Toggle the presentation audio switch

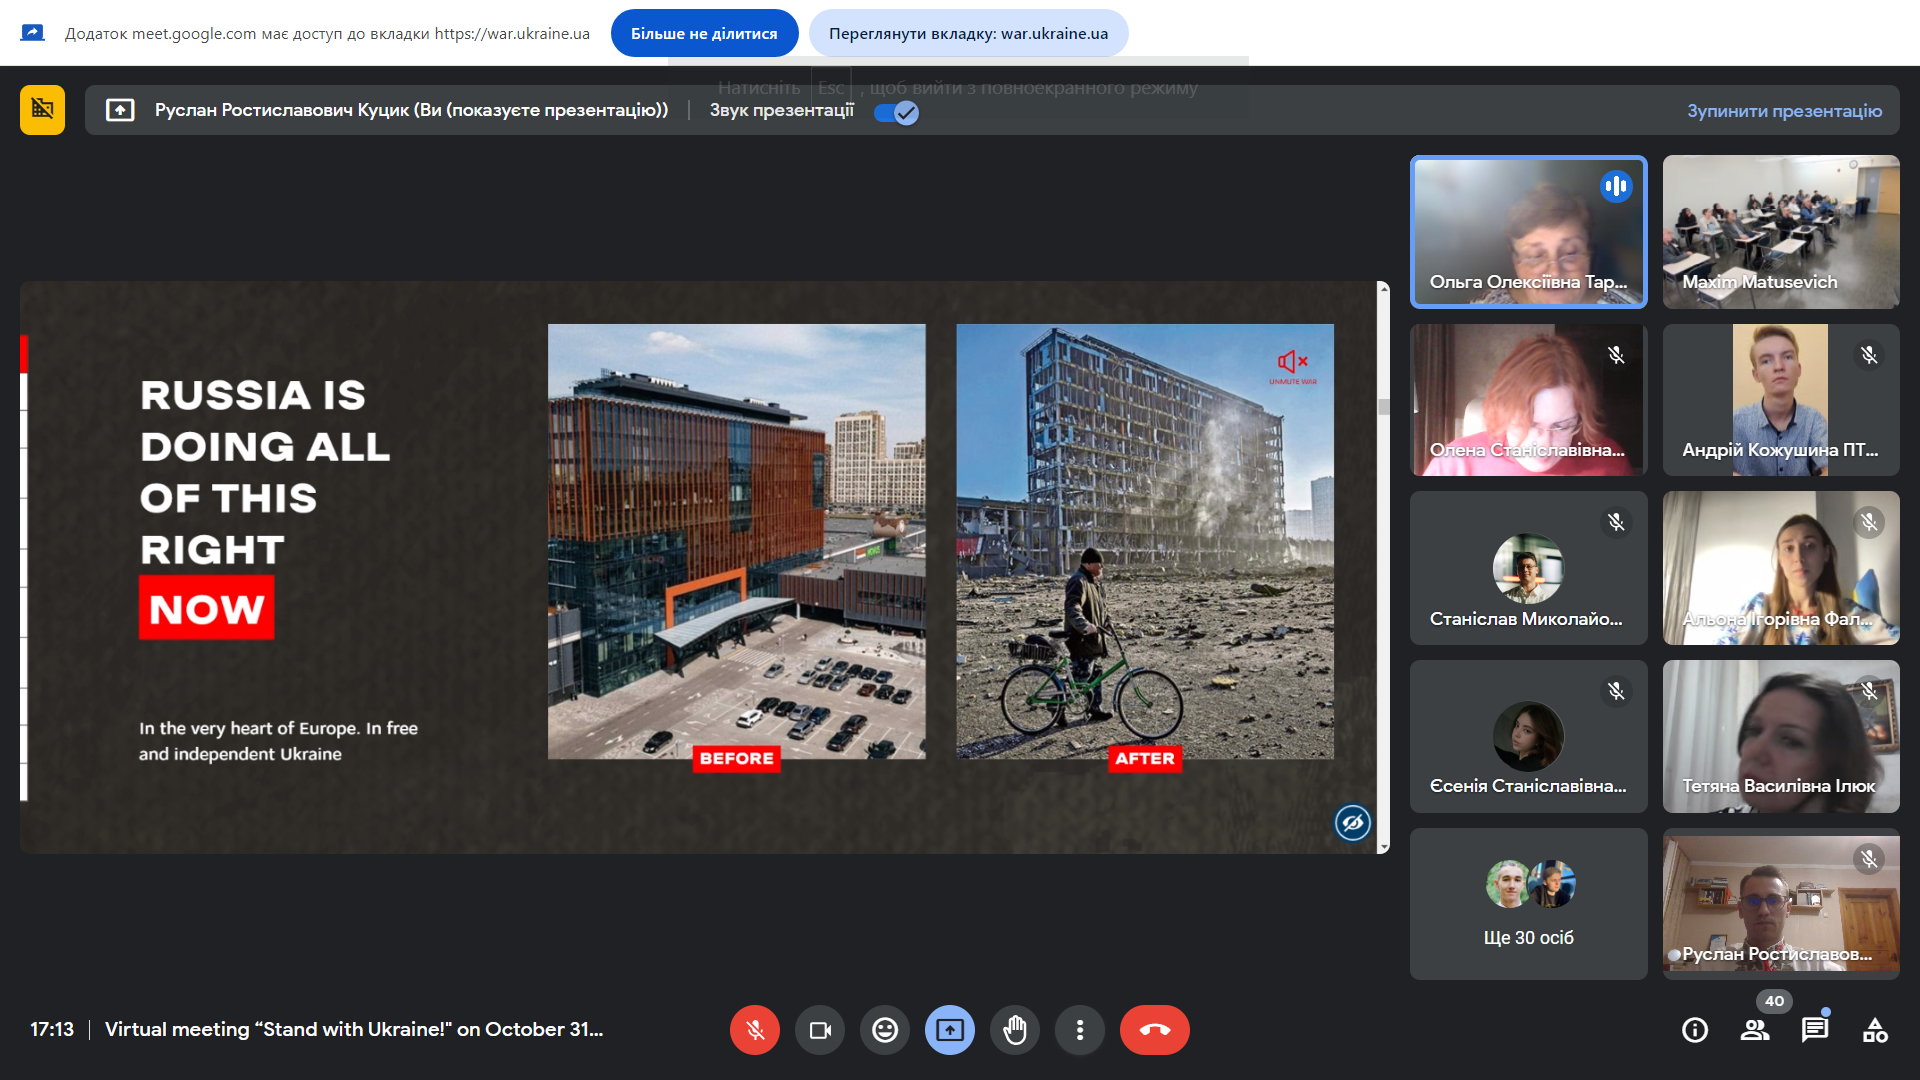pos(896,112)
